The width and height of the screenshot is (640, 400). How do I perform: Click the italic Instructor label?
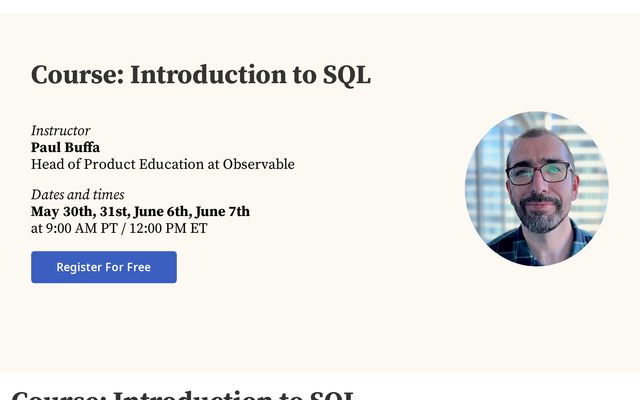(x=60, y=131)
